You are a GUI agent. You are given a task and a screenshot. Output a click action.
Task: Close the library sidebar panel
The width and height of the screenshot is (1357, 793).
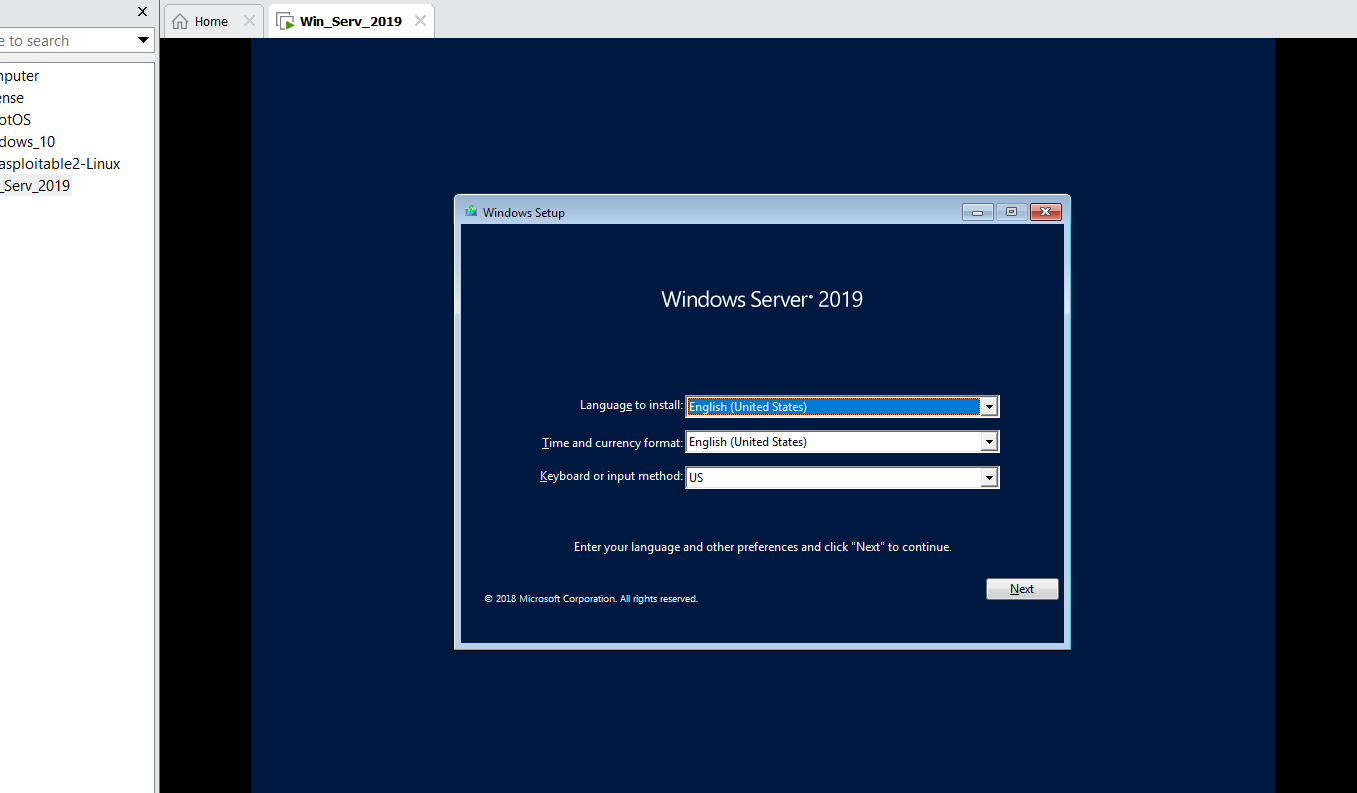click(x=142, y=12)
